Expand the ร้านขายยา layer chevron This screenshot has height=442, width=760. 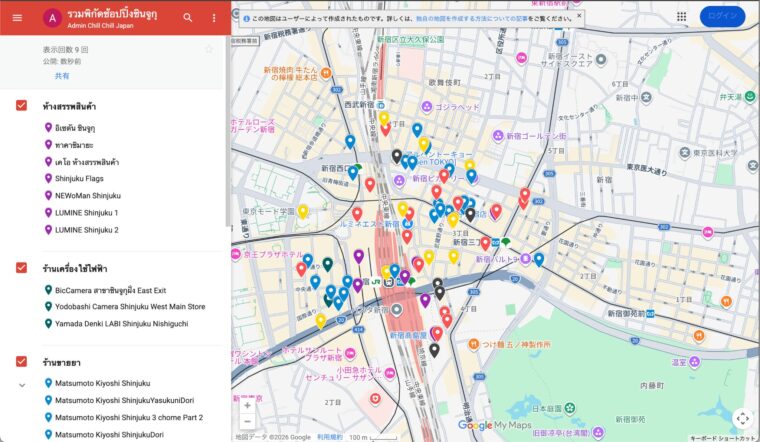click(x=21, y=384)
